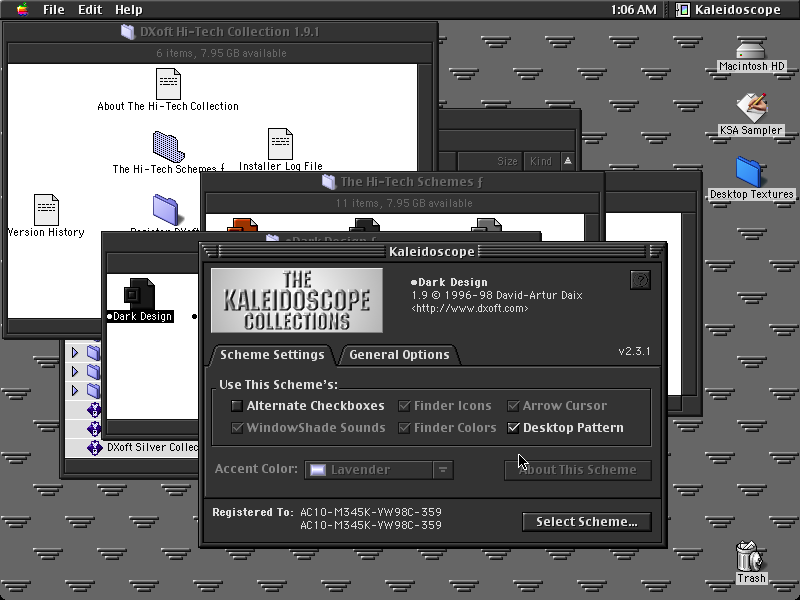Select The Hi-Tech Schemes ƒ folder icon
Viewport: 800px width, 600px height.
(x=168, y=147)
